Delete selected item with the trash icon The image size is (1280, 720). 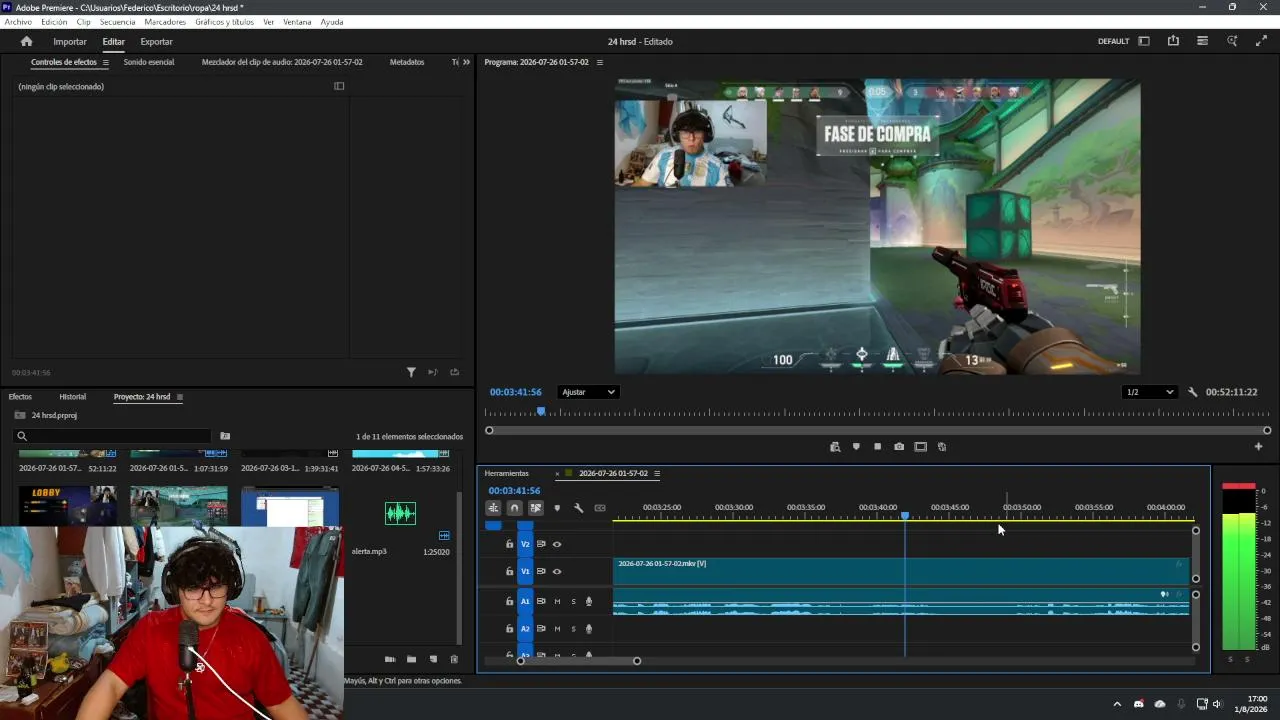pos(454,659)
